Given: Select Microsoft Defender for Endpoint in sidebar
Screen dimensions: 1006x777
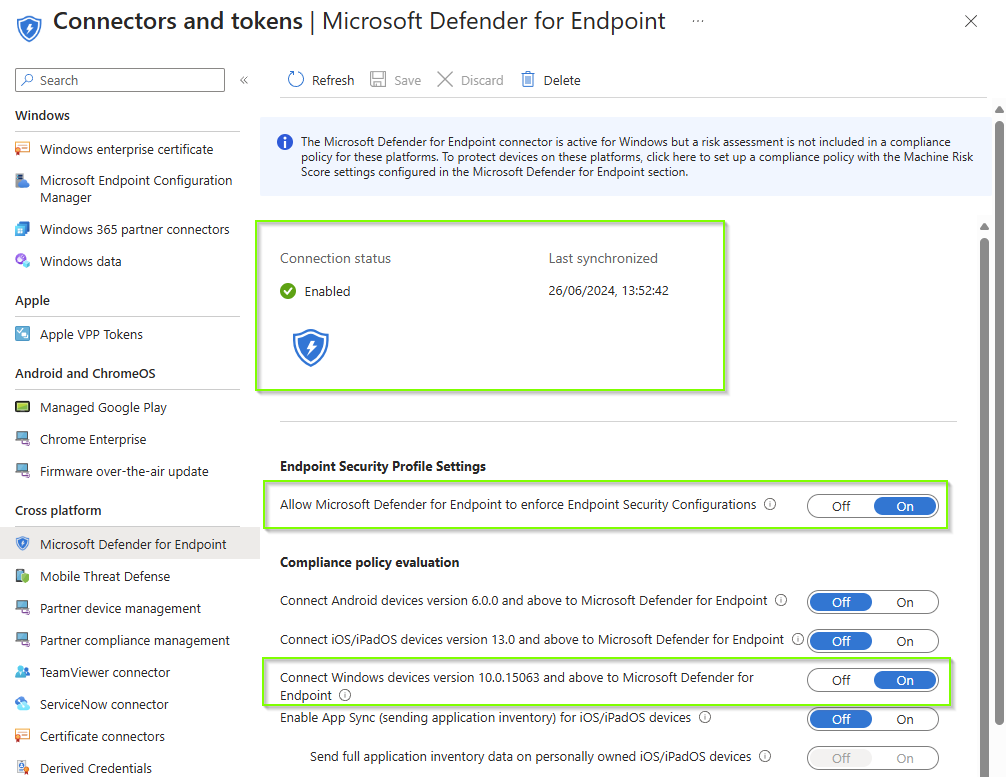Looking at the screenshot, I should tap(132, 544).
